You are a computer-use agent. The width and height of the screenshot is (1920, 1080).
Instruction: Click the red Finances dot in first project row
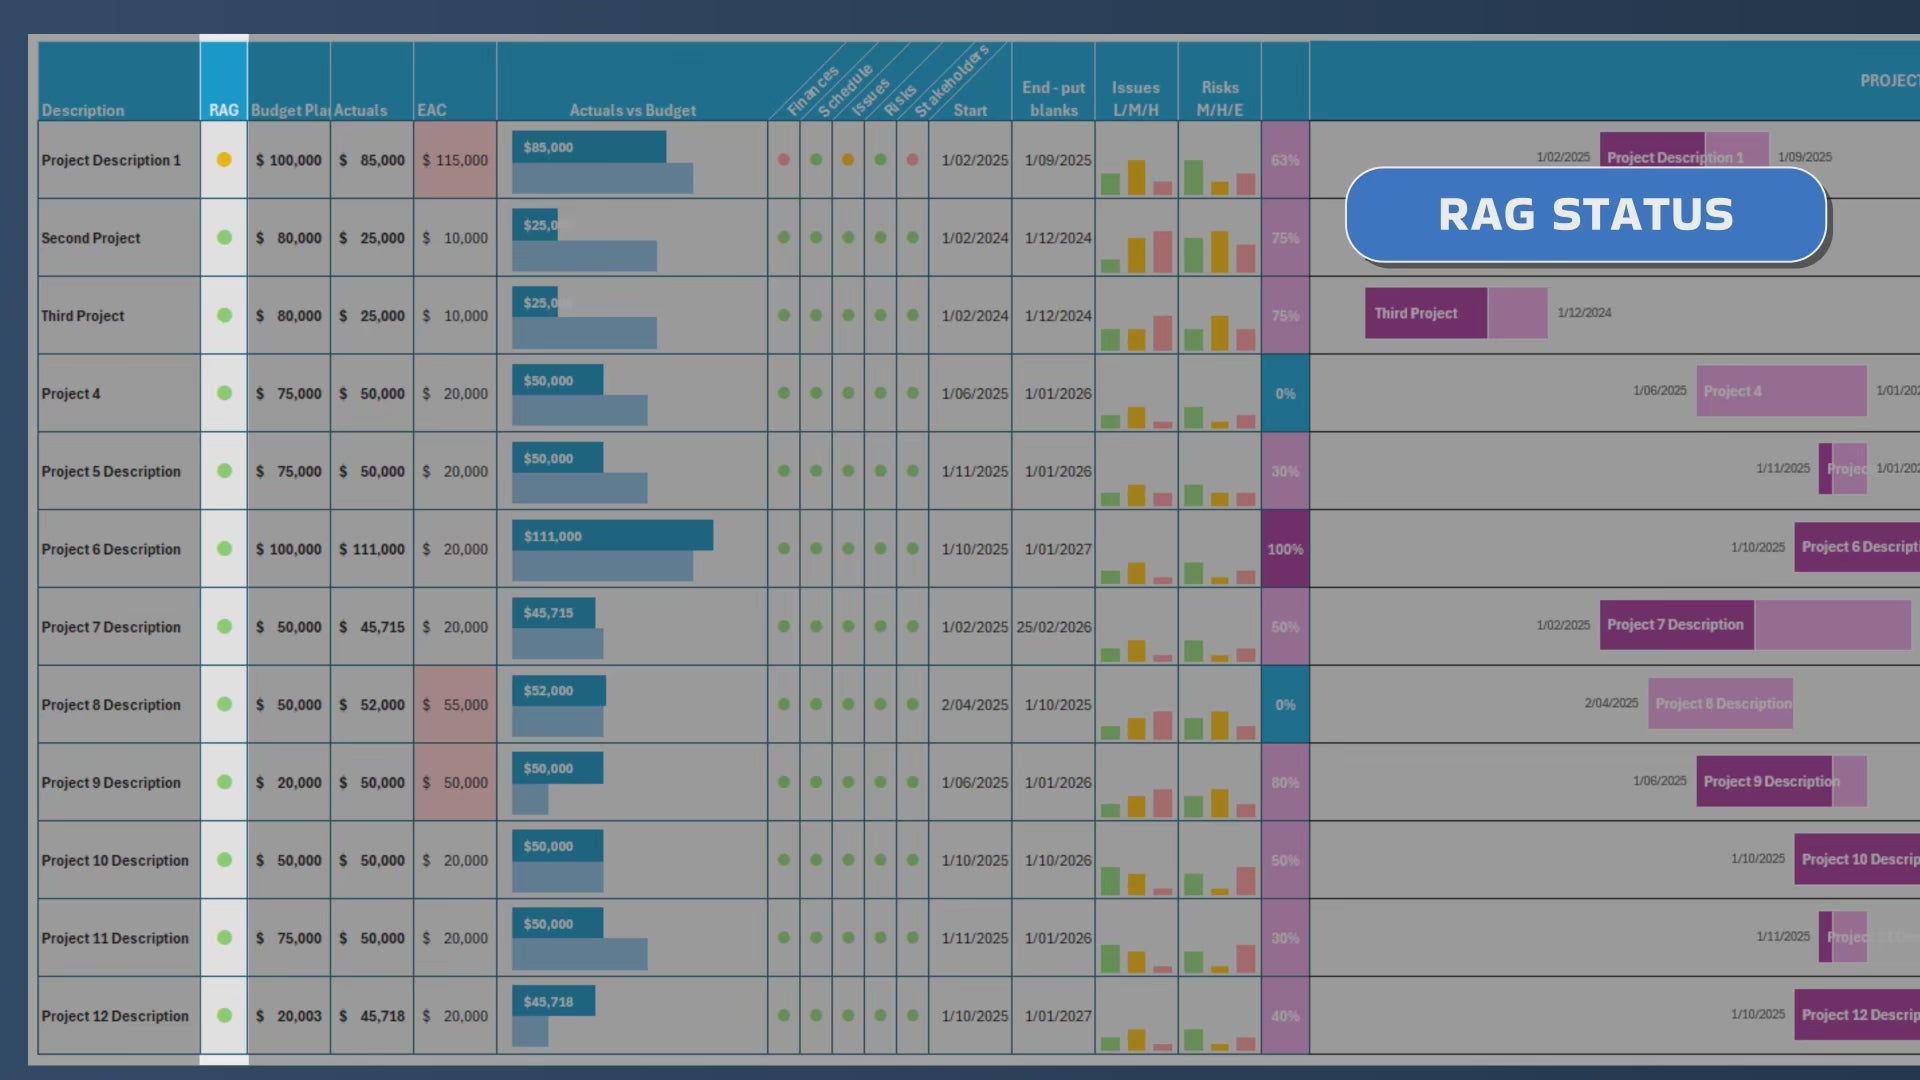click(x=784, y=160)
